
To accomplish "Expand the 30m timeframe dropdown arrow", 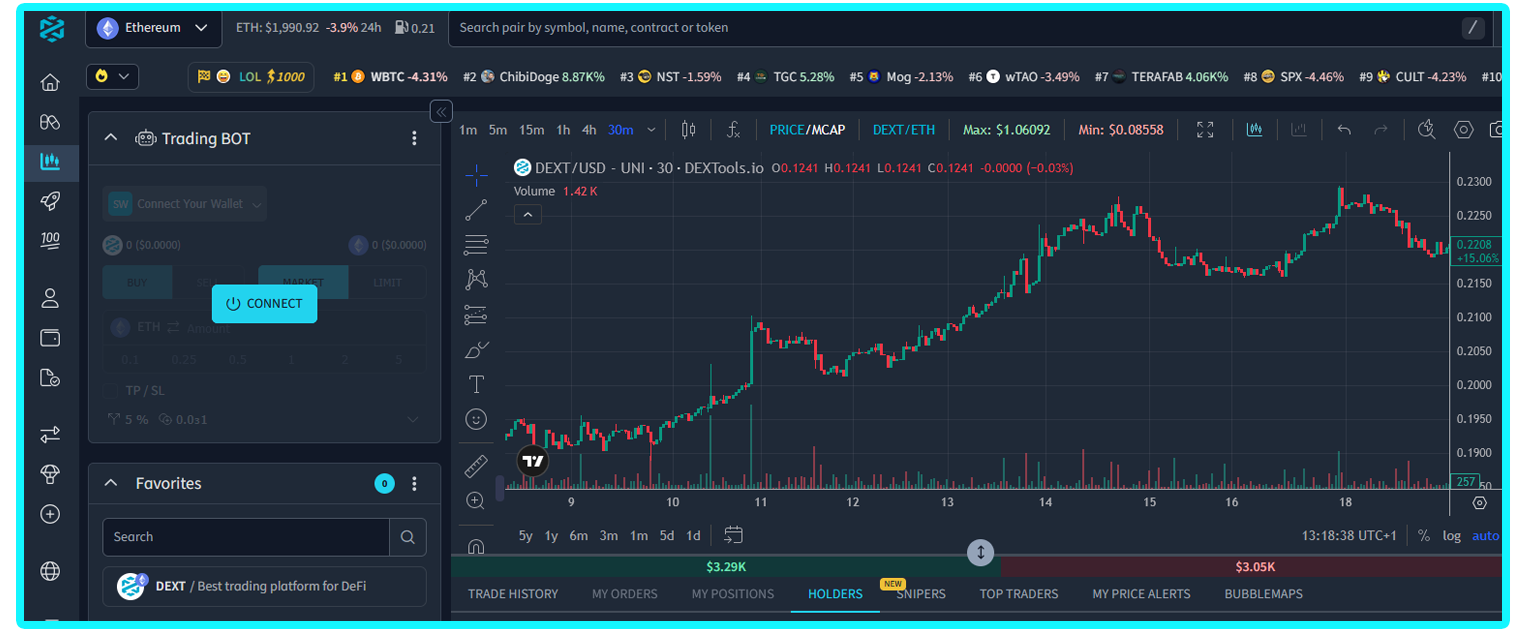I will (x=653, y=128).
